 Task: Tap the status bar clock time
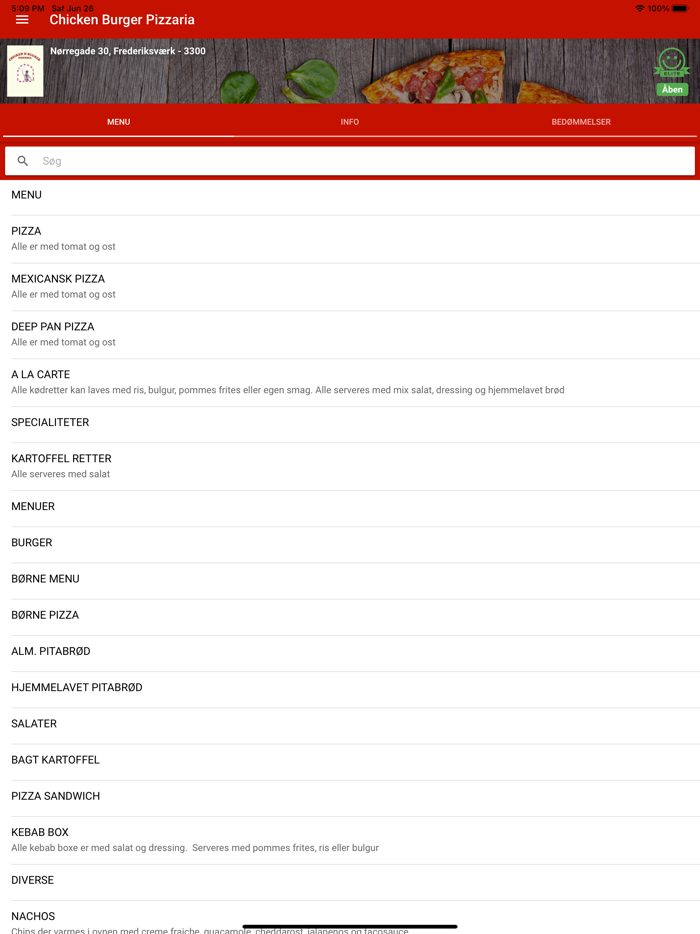tap(28, 8)
